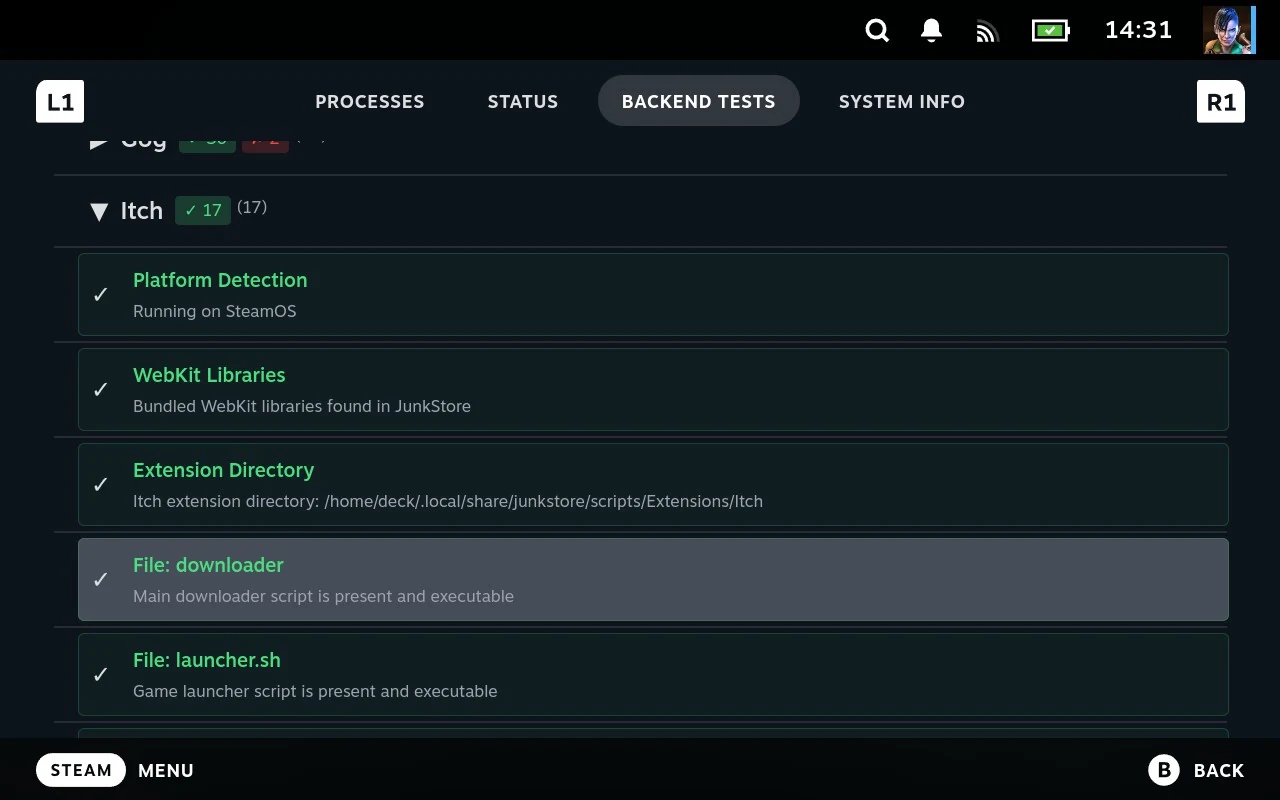
Task: Open the user avatar profile
Action: (1229, 30)
